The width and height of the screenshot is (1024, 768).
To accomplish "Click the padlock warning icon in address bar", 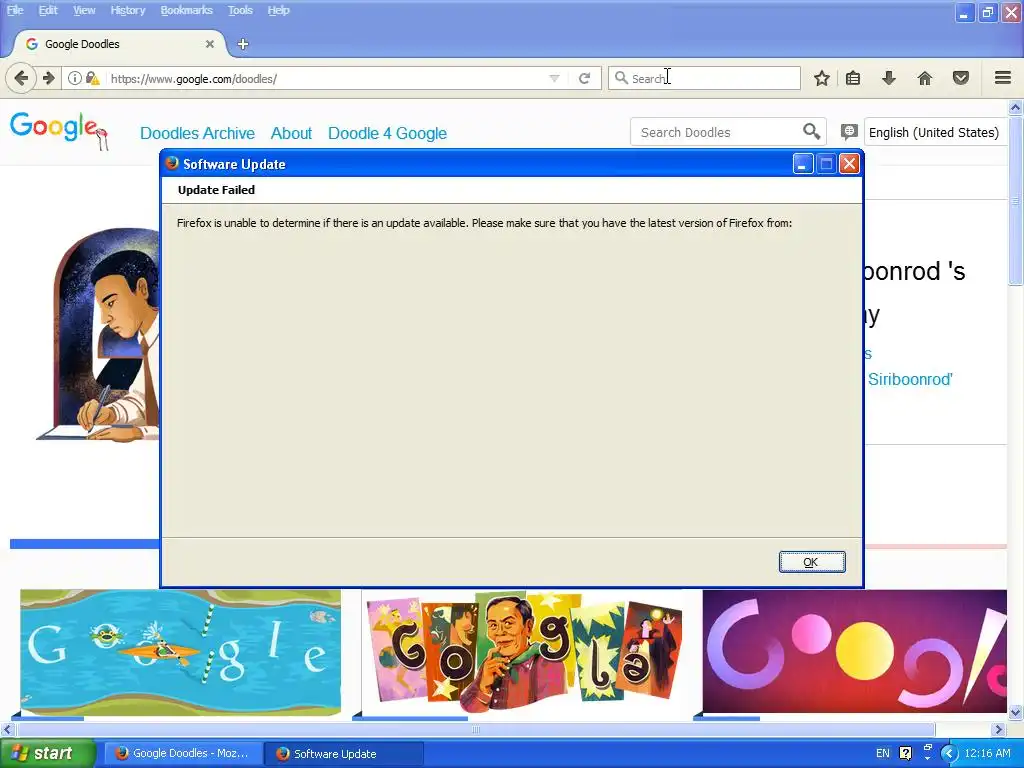I will tap(92, 78).
